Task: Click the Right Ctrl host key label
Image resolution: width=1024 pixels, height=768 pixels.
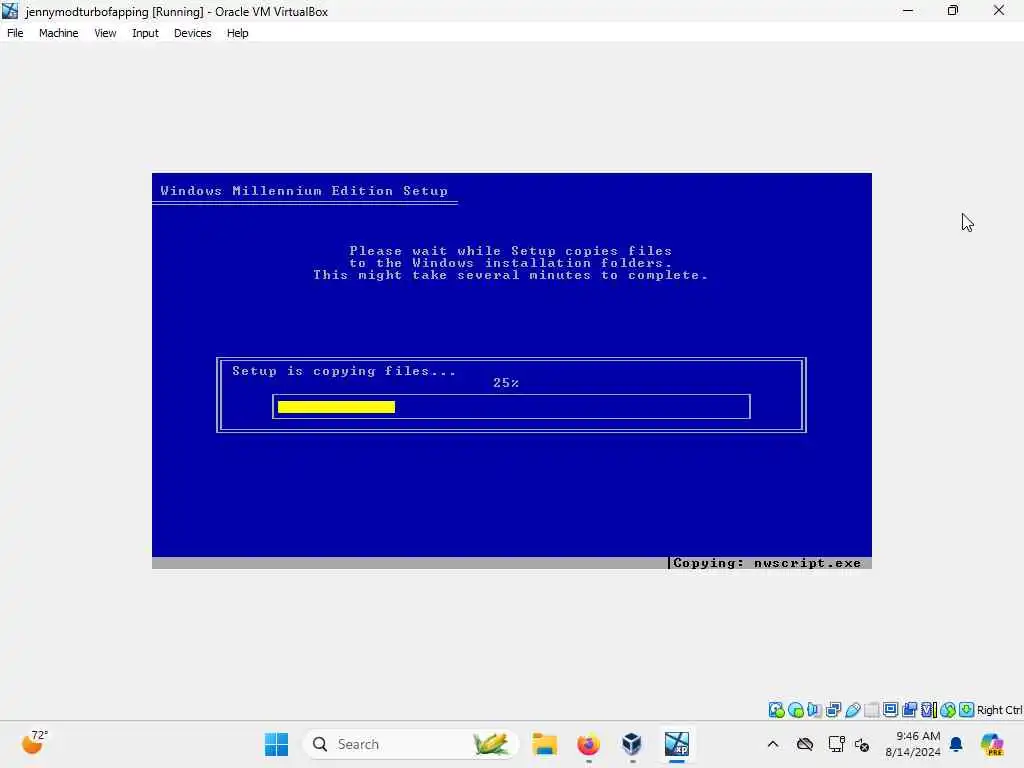Action: tap(999, 710)
